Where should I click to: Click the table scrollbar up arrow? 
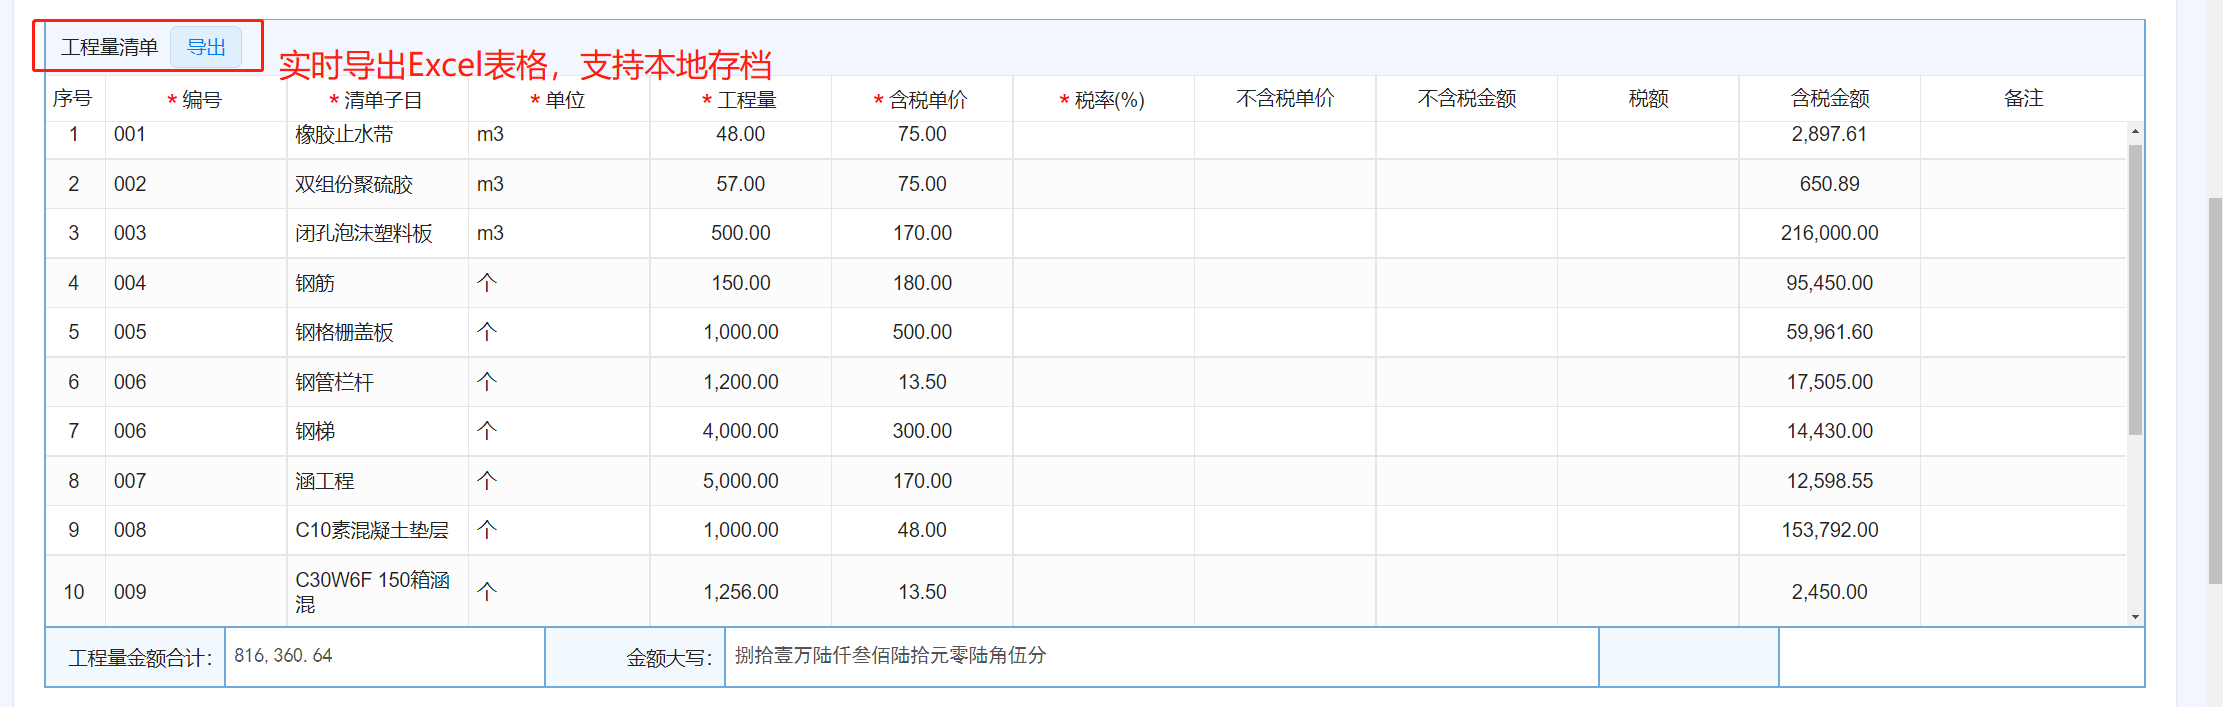tap(2135, 132)
